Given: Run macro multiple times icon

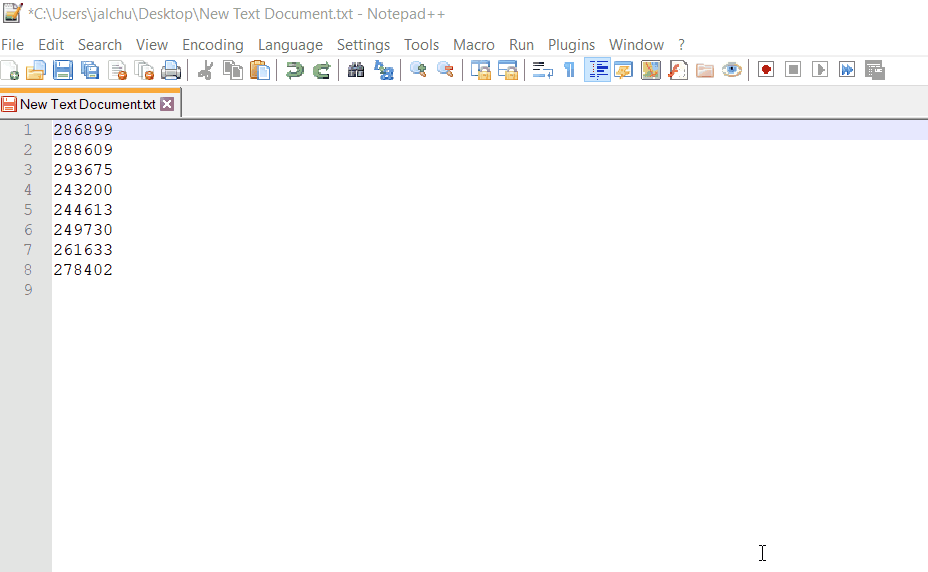Looking at the screenshot, I should pyautogui.click(x=847, y=70).
